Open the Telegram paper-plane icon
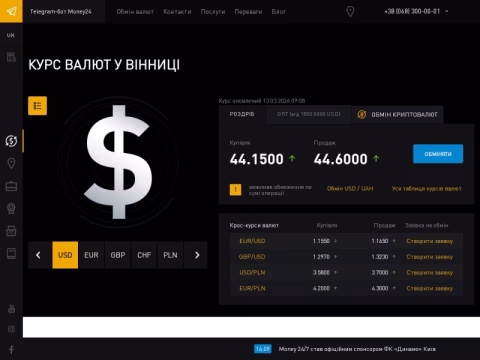 pos(11,11)
